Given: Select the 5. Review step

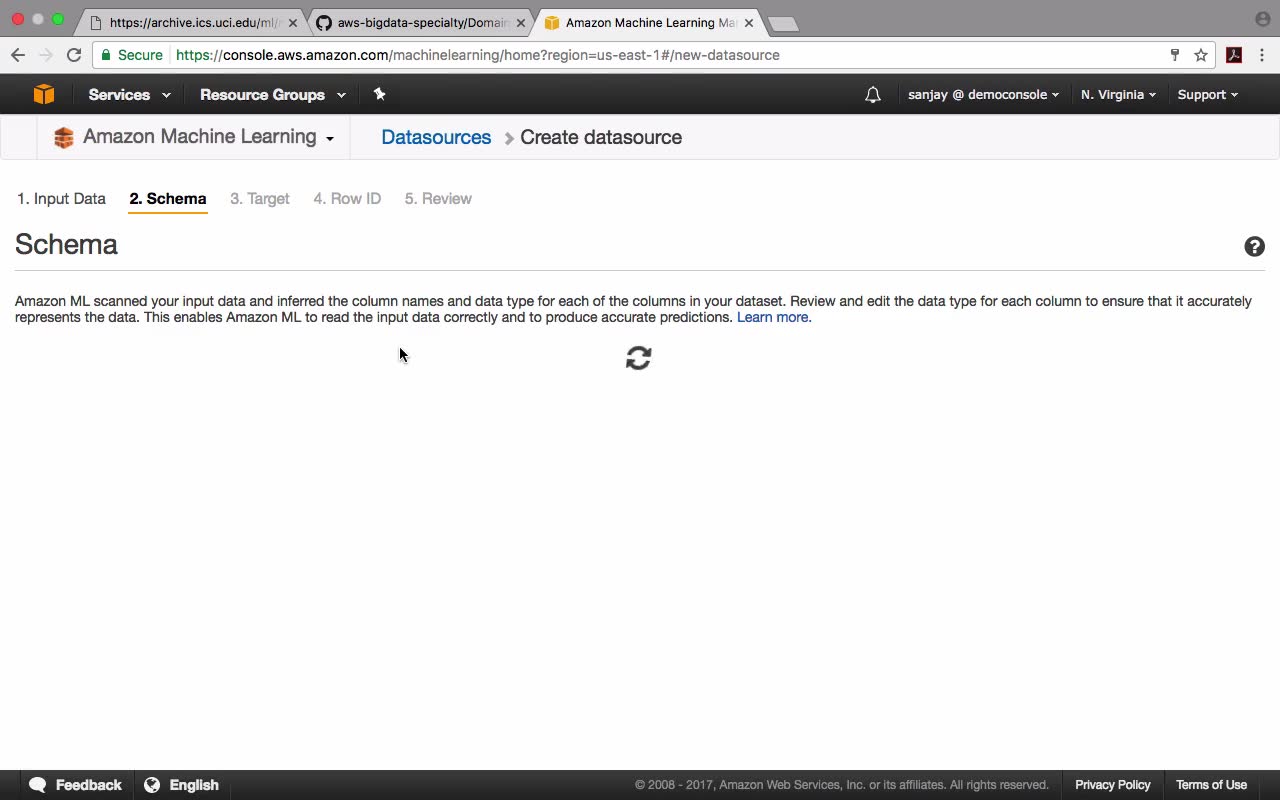Looking at the screenshot, I should (x=438, y=199).
